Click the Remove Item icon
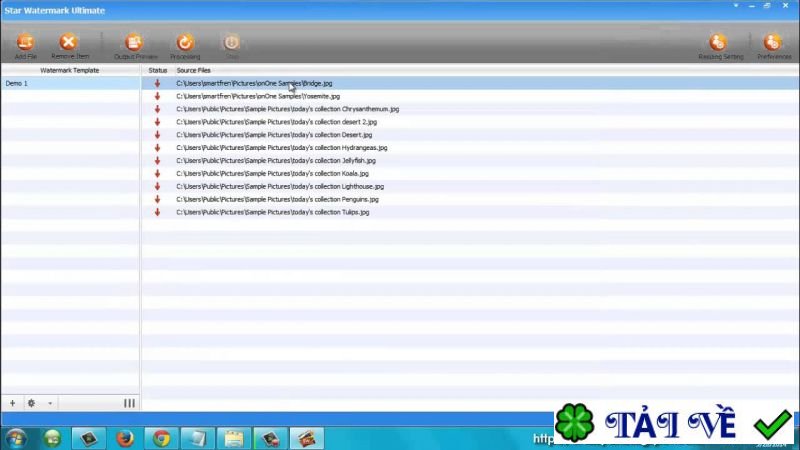The image size is (800, 450). [68, 43]
